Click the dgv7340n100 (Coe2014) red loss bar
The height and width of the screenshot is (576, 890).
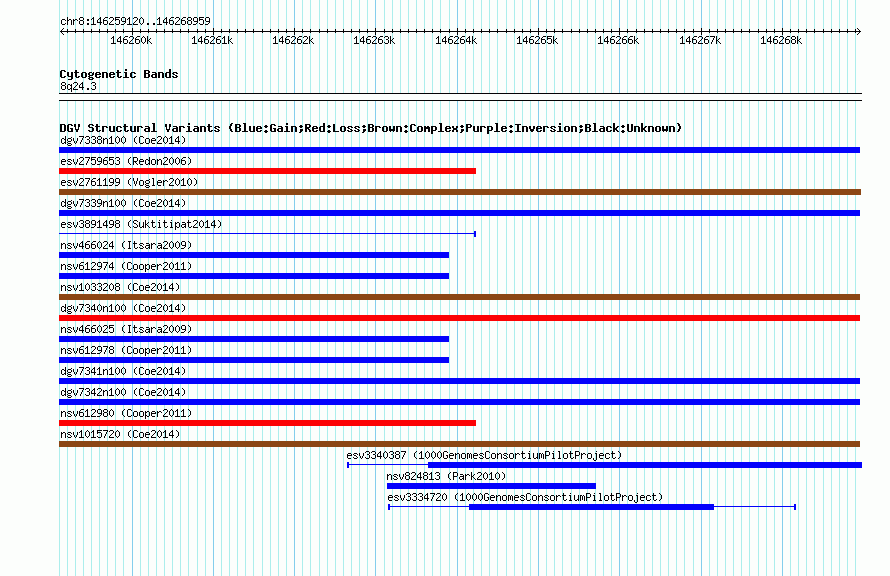pyautogui.click(x=459, y=318)
